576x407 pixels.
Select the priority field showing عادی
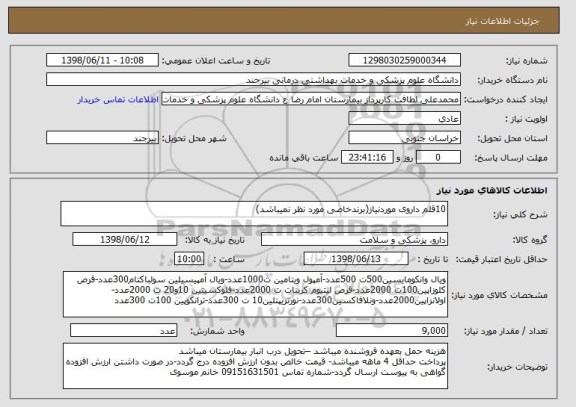pos(404,119)
